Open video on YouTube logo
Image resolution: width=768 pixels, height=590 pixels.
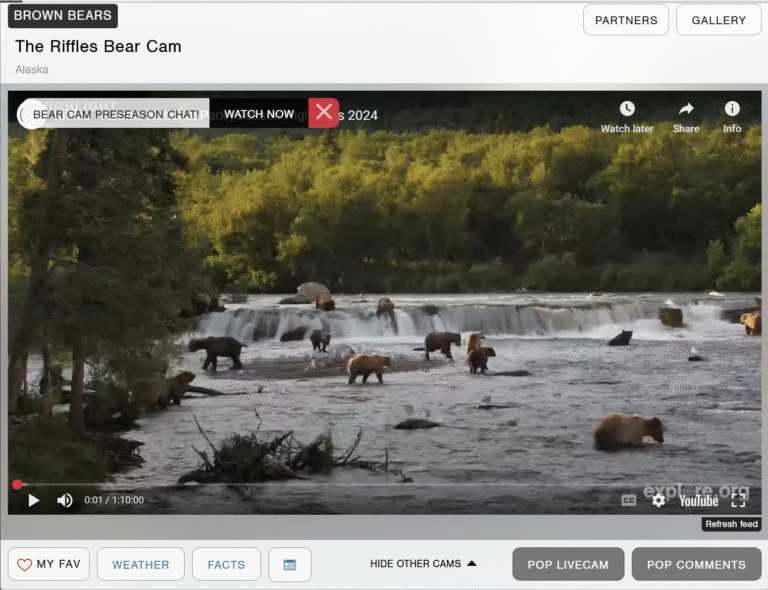click(x=698, y=500)
